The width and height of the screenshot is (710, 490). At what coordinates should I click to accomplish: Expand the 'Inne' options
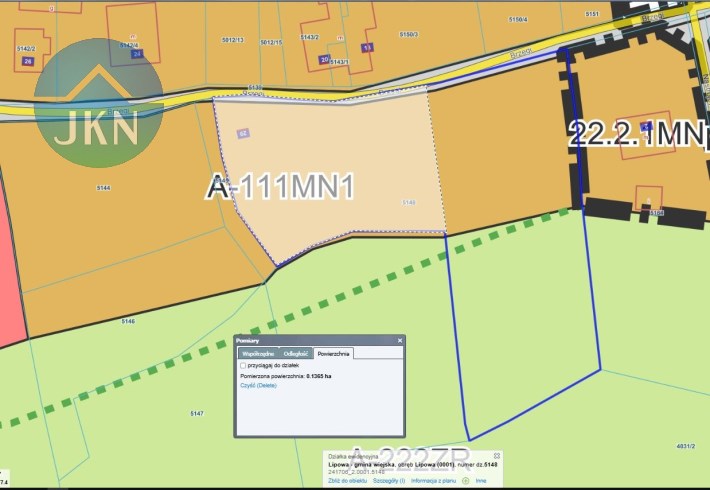[x=481, y=481]
